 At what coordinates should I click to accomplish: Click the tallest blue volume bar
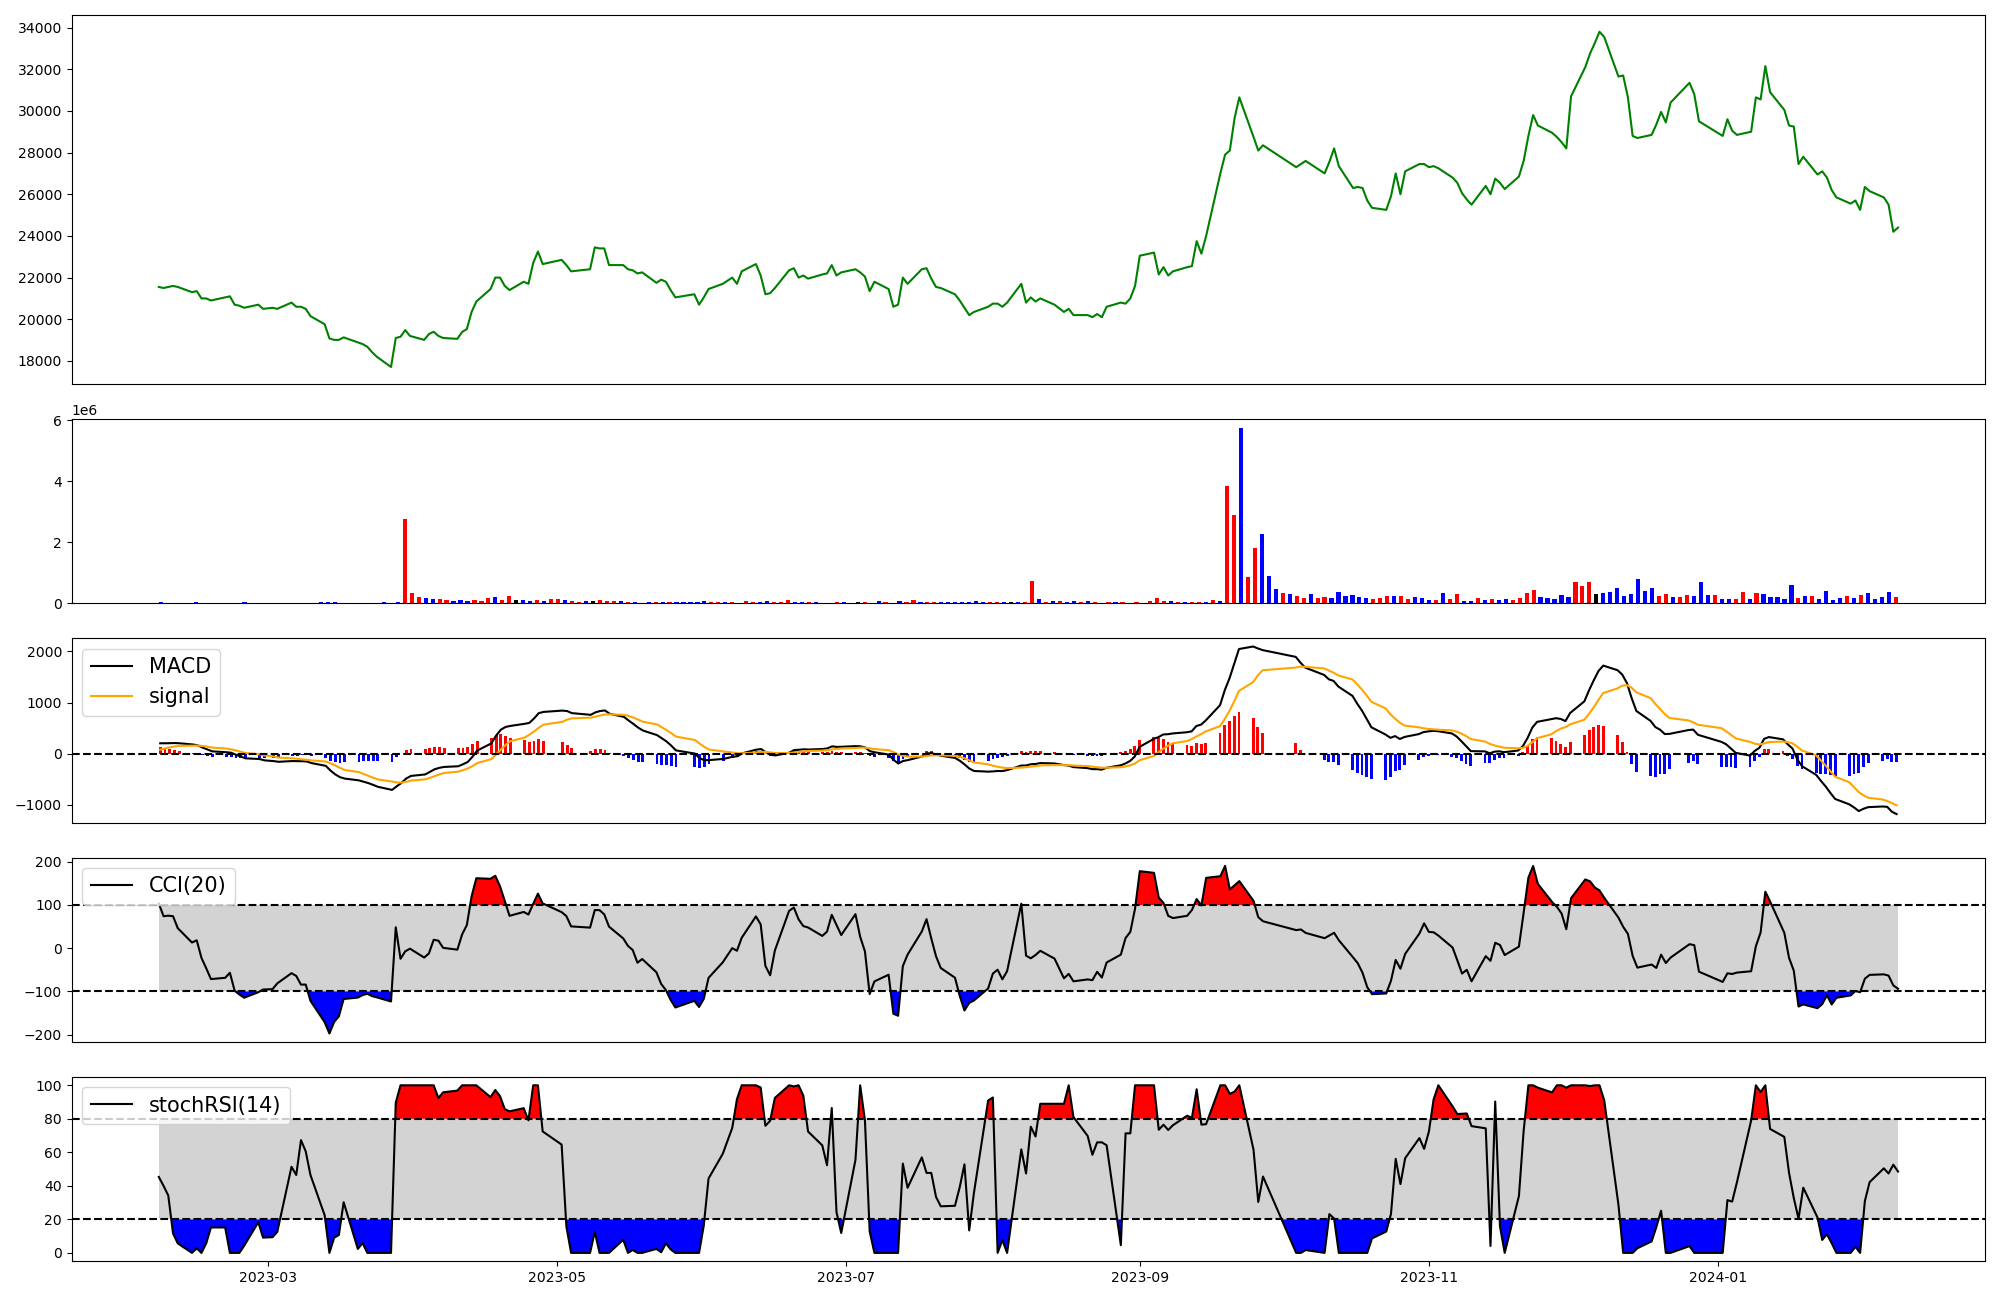pyautogui.click(x=1241, y=516)
